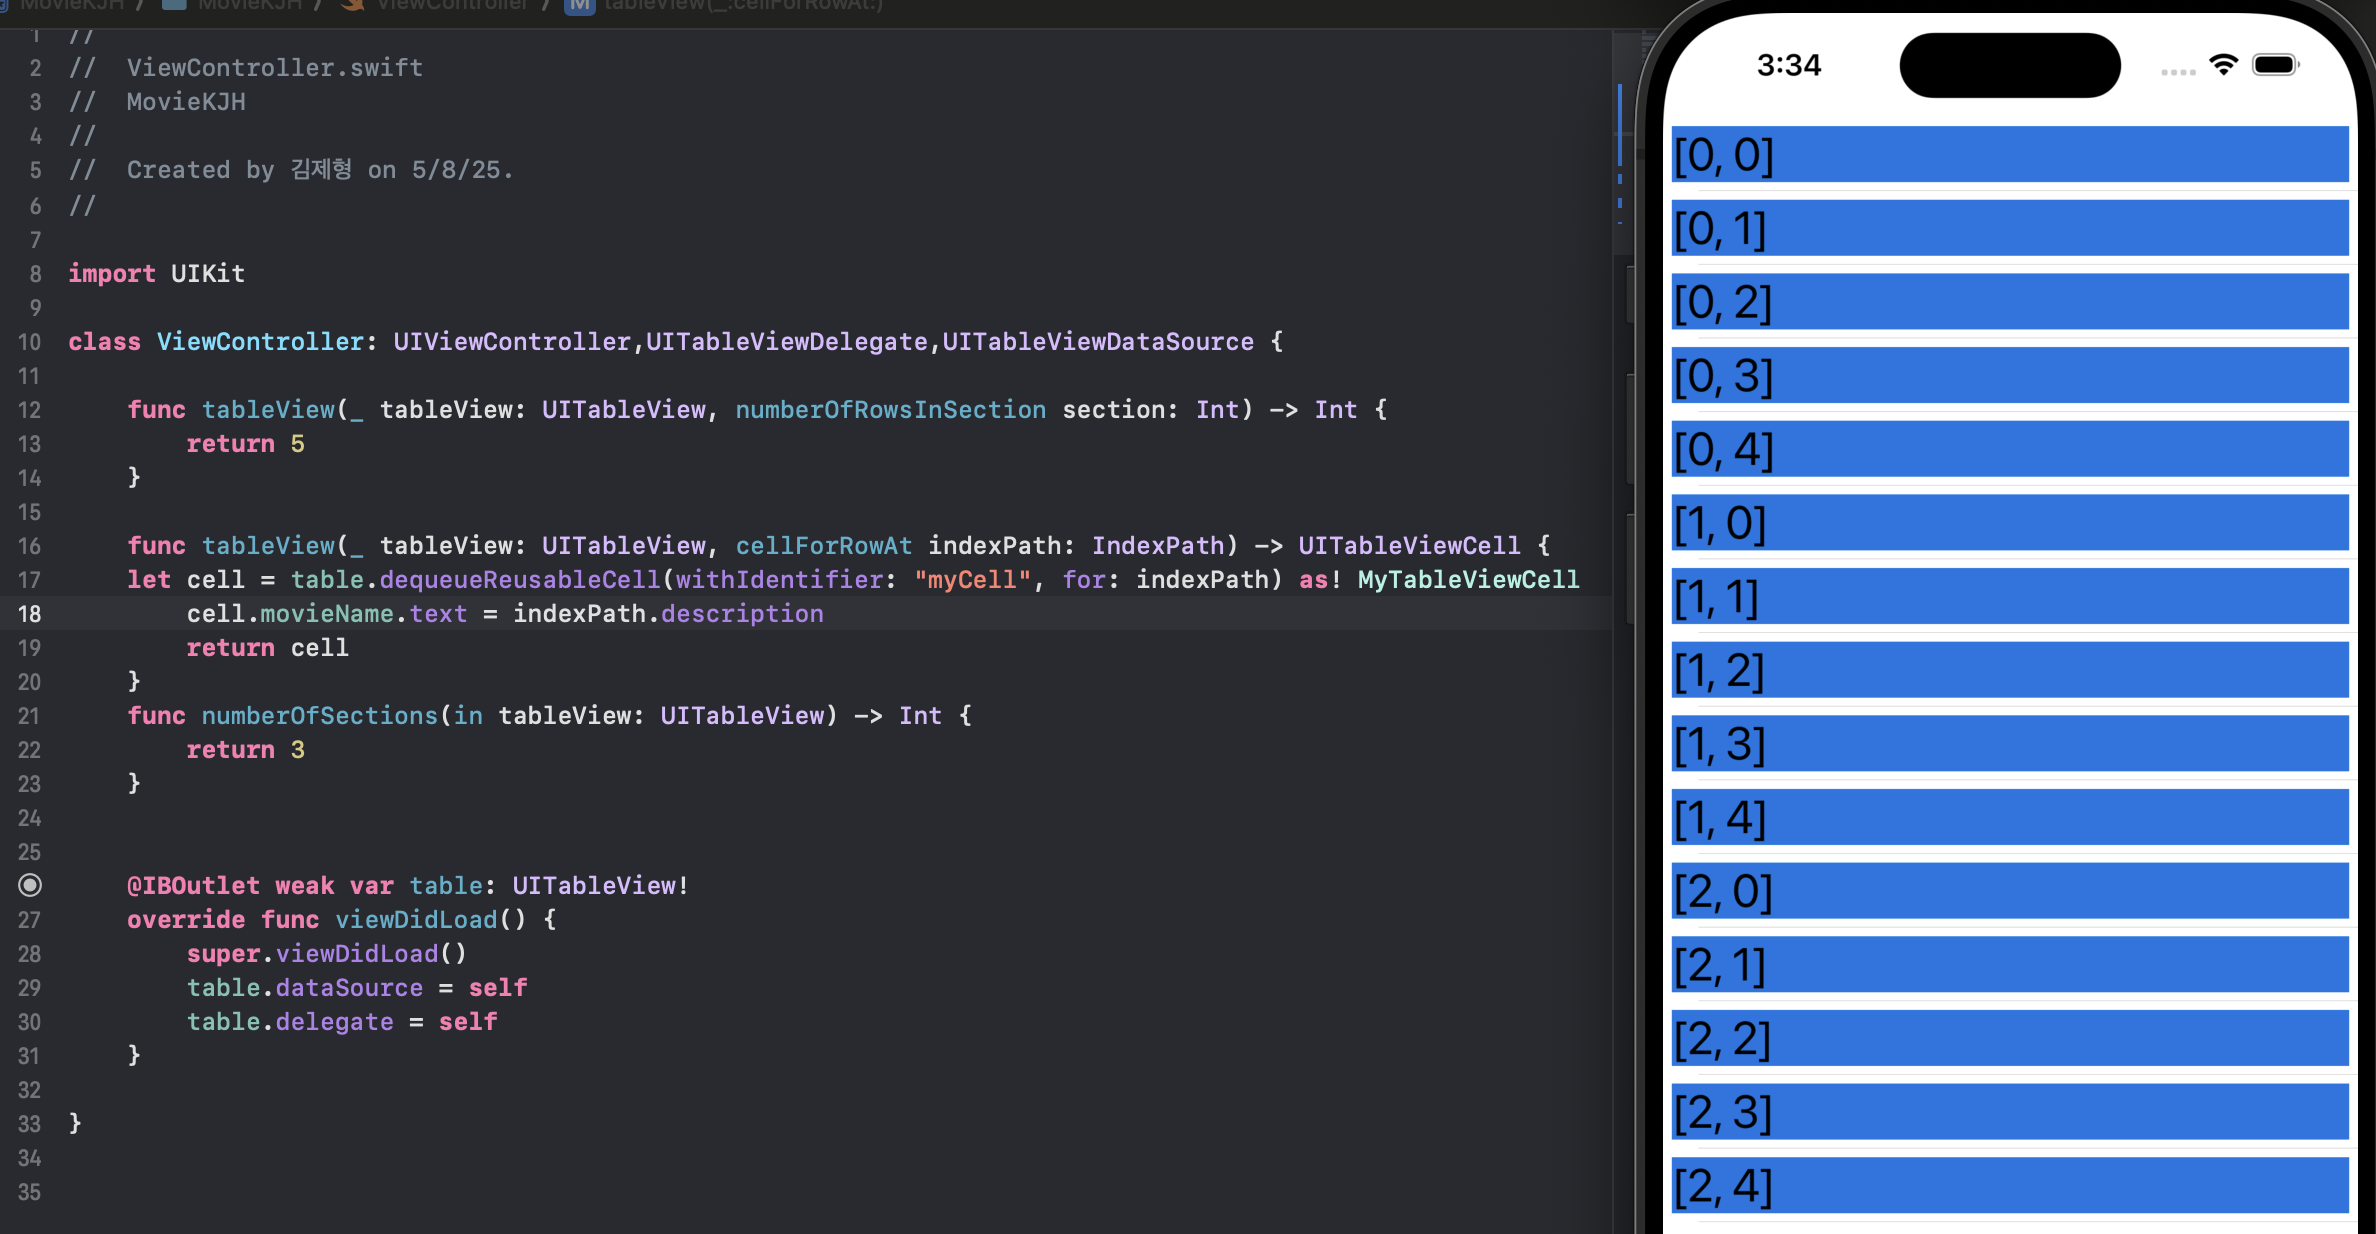The height and width of the screenshot is (1234, 2376).
Task: Click the method 'M' icon in breadcrumb
Action: pos(579,6)
